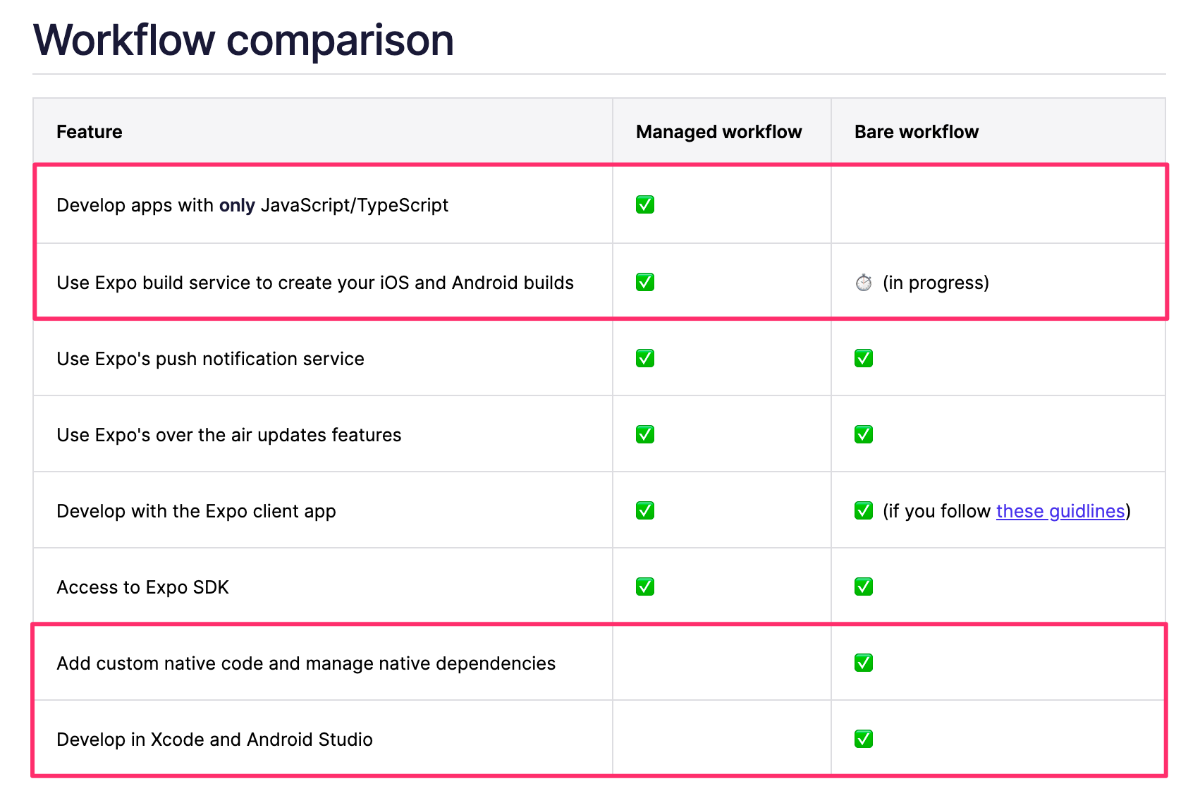1200x798 pixels.
Task: Click the stopwatch in-progress icon
Action: (x=864, y=283)
